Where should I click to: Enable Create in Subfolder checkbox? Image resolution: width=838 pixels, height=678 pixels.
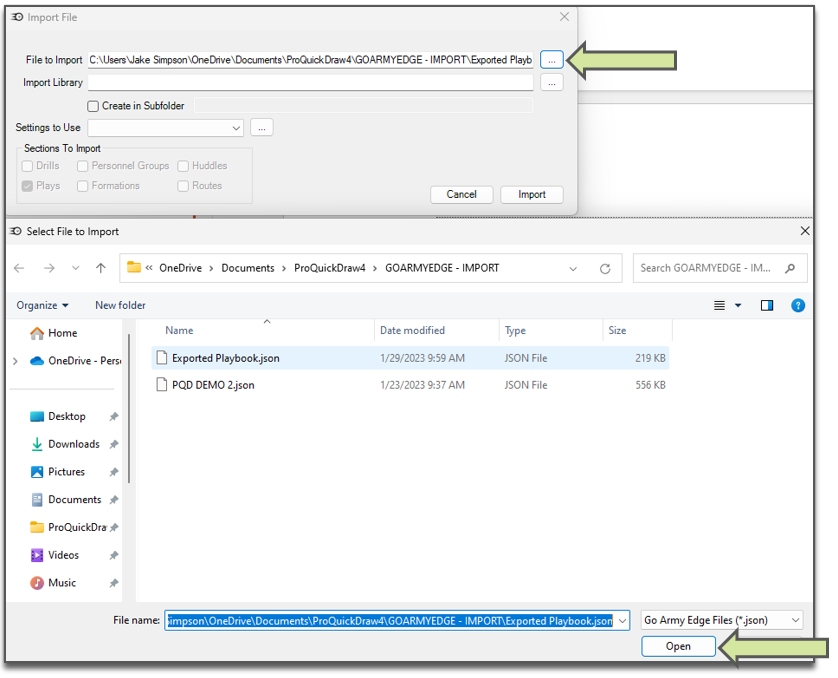[93, 106]
